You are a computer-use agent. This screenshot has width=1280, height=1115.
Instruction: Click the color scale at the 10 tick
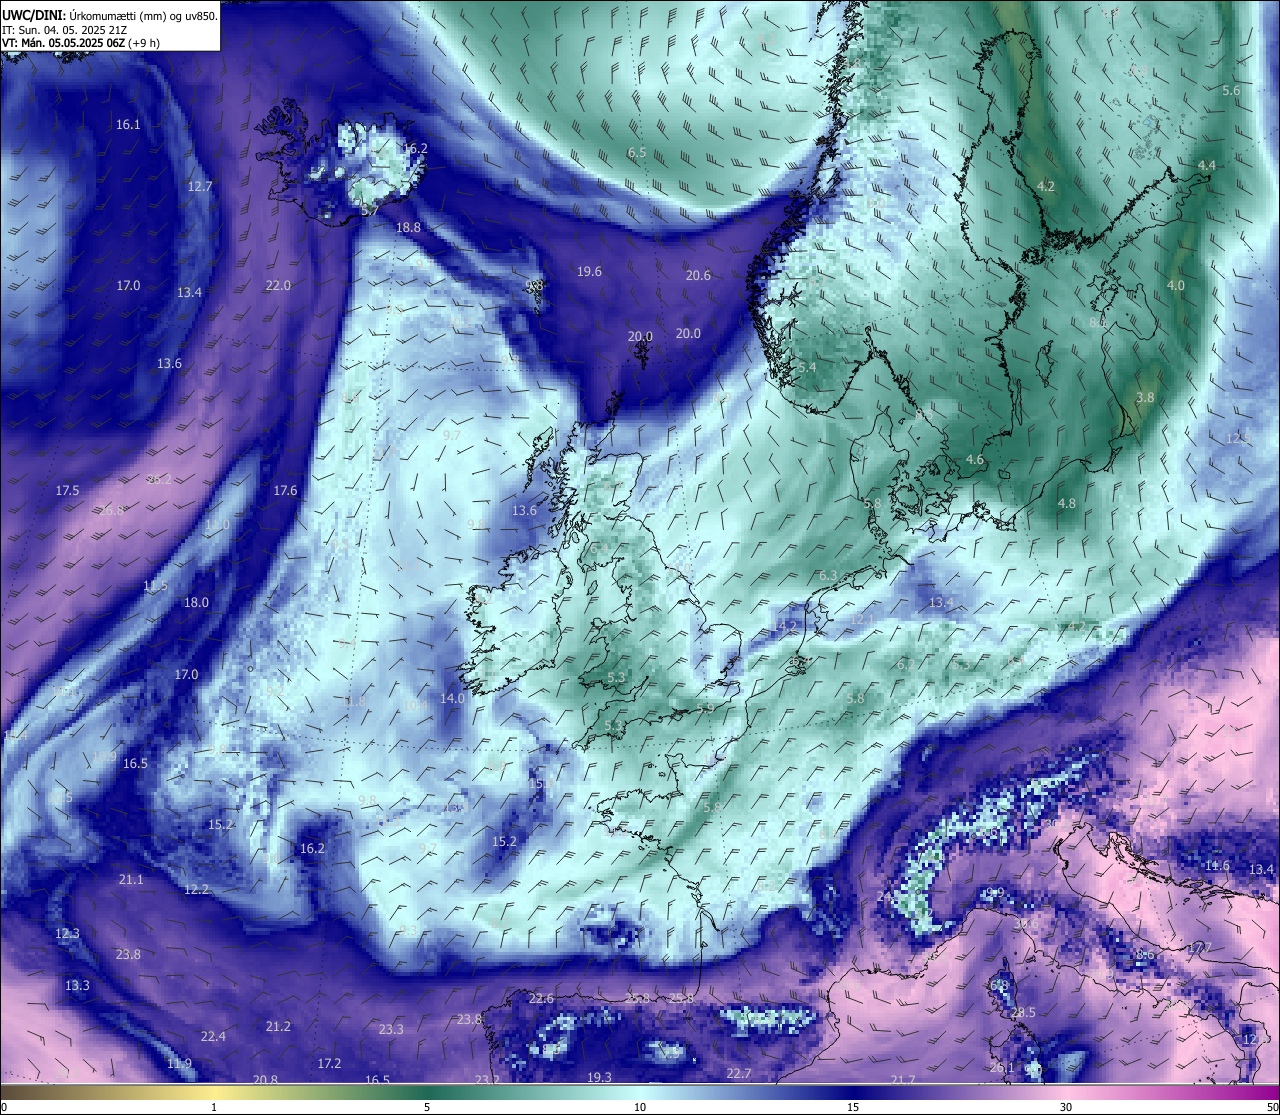coord(640,1107)
